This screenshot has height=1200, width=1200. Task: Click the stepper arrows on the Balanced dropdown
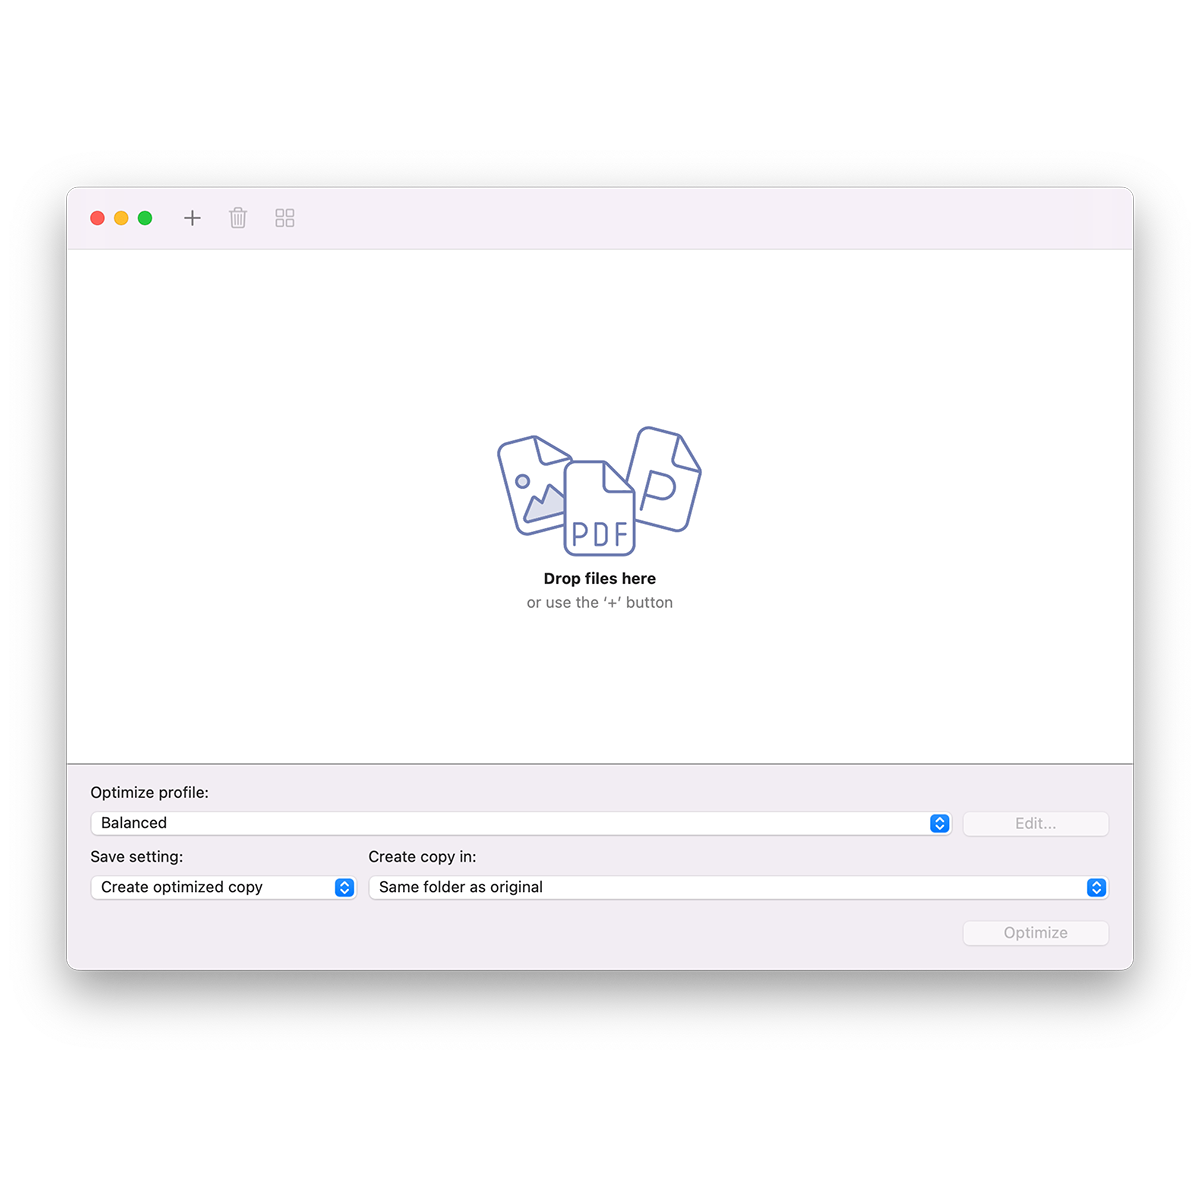[938, 823]
